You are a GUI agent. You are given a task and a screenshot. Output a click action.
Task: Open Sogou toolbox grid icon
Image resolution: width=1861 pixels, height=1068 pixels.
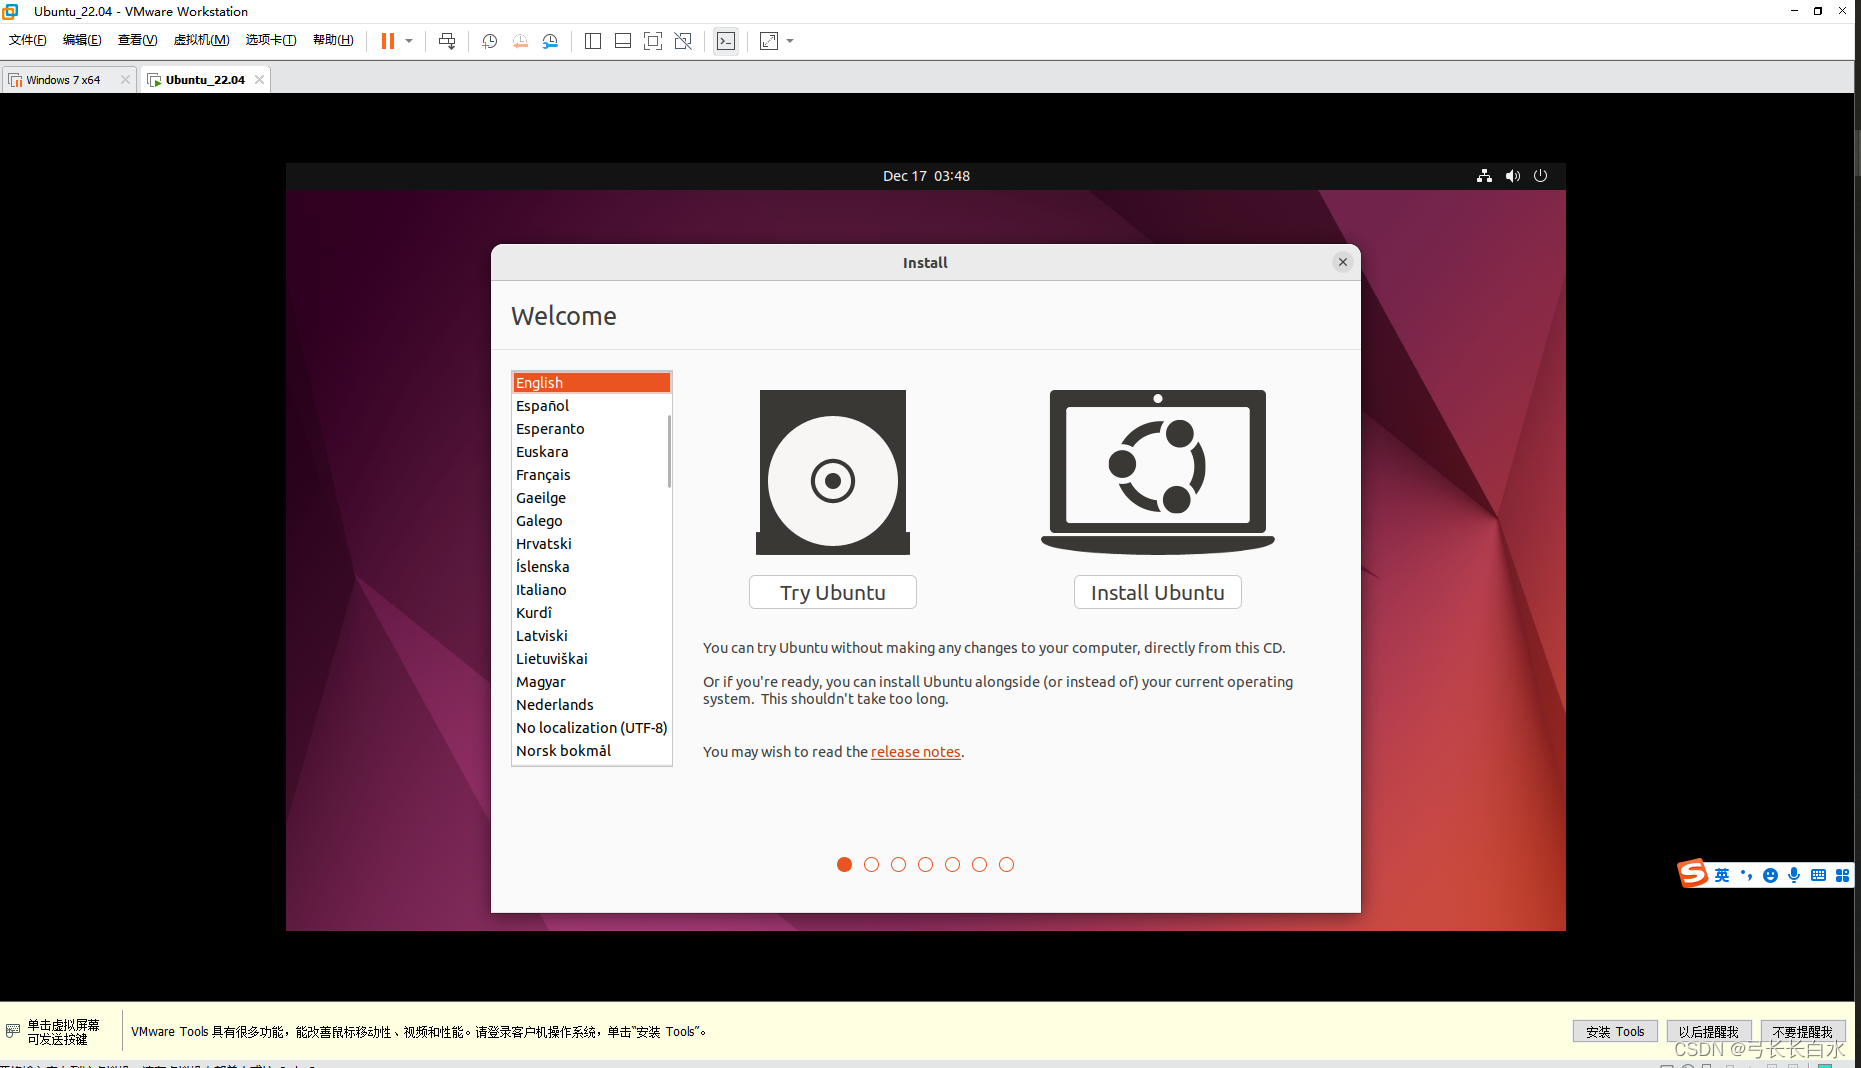coord(1842,875)
